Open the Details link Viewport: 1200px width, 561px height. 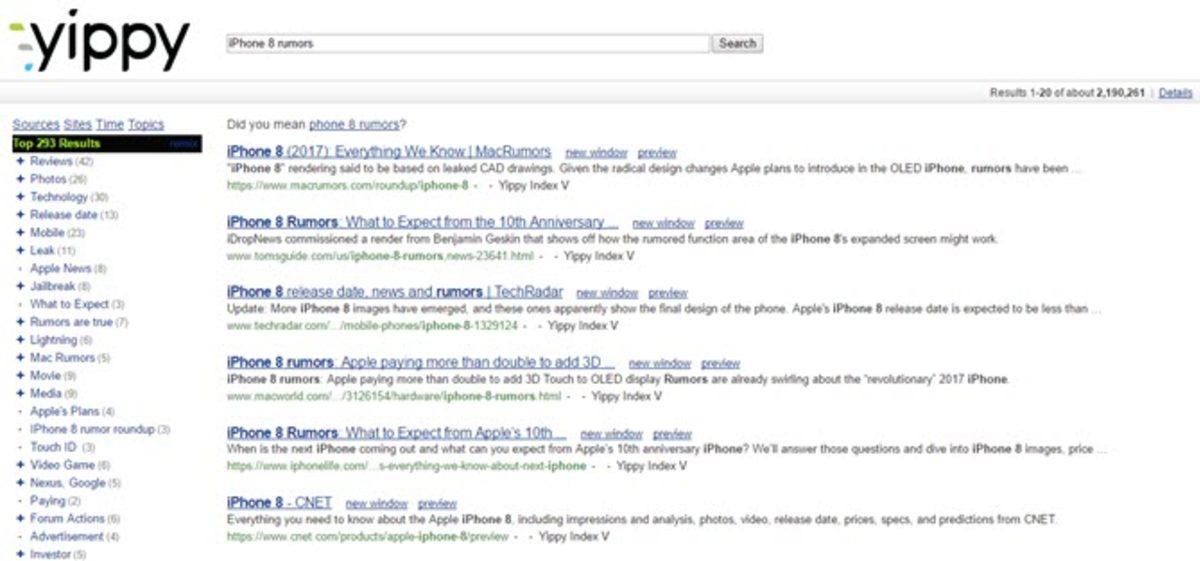pos(1176,92)
